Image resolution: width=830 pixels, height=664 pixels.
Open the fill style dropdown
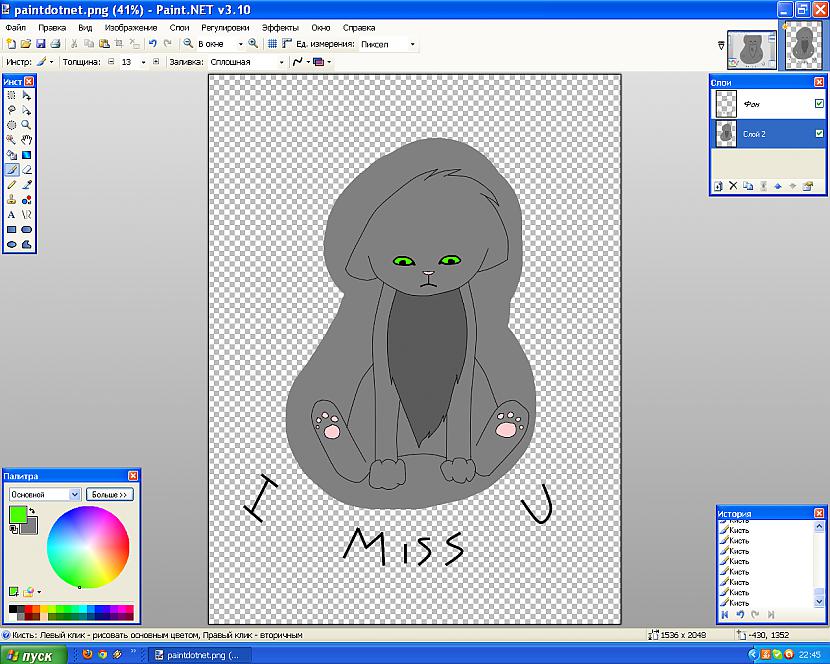(281, 62)
